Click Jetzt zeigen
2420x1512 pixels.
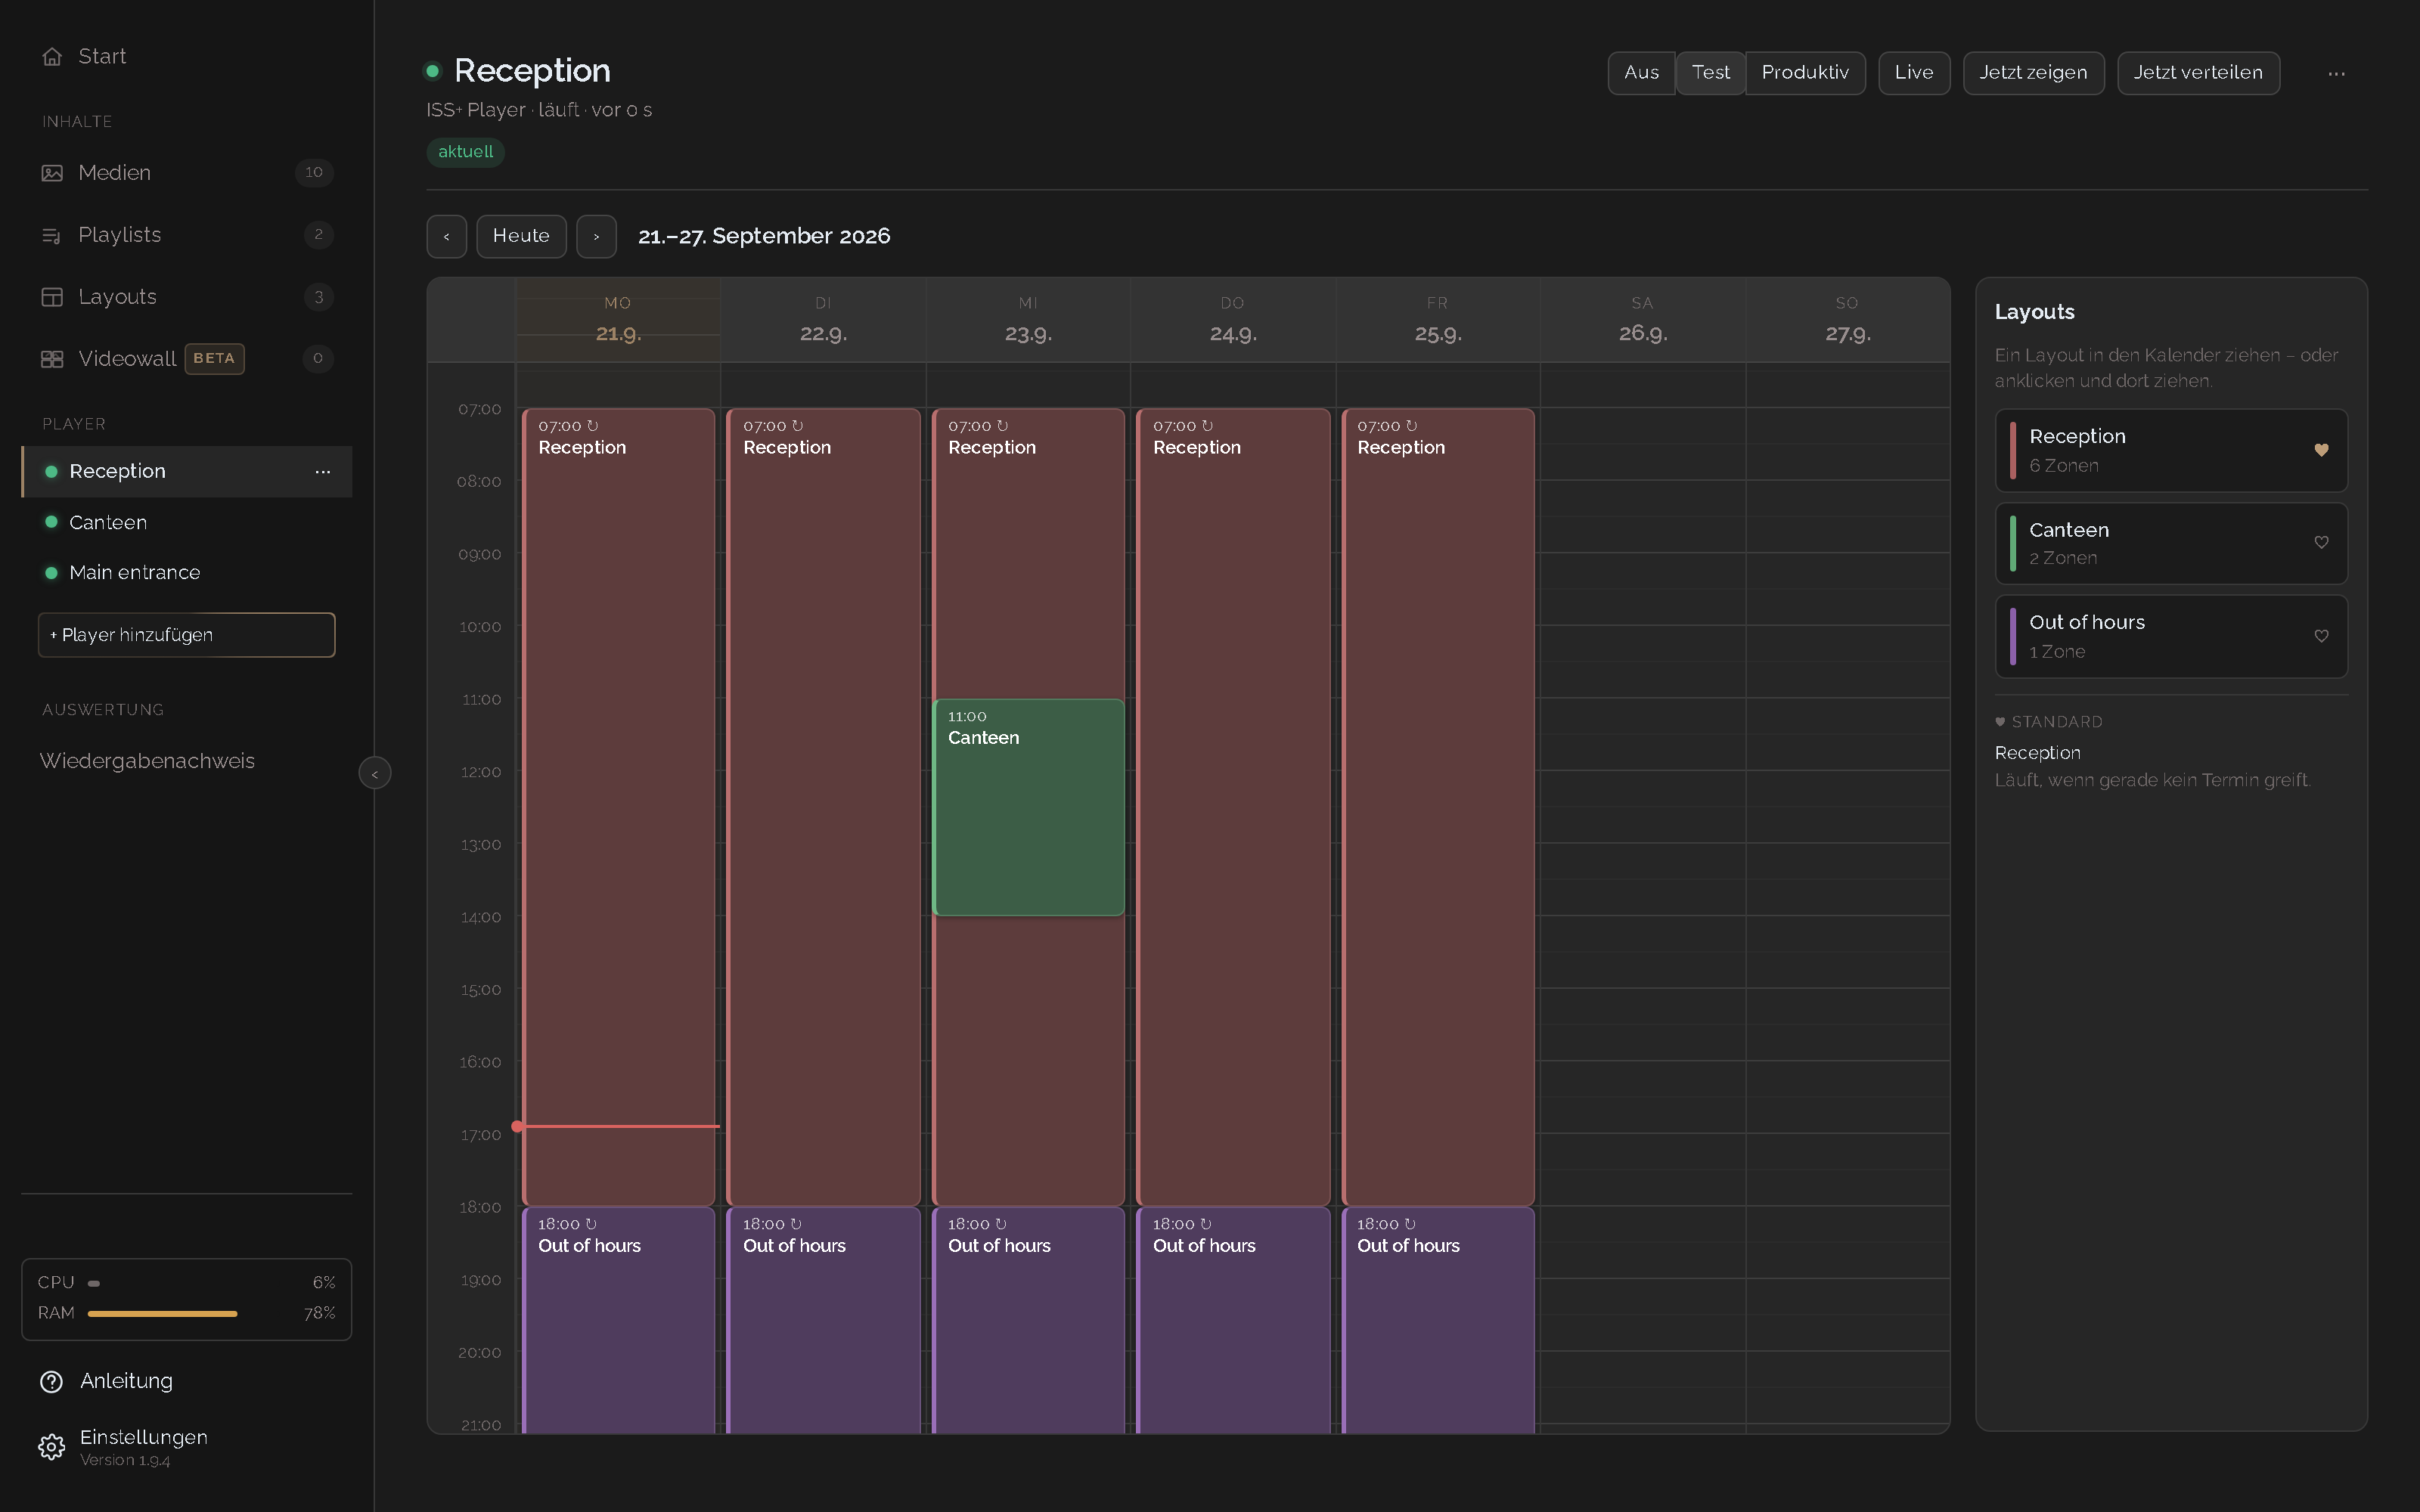coord(2033,73)
